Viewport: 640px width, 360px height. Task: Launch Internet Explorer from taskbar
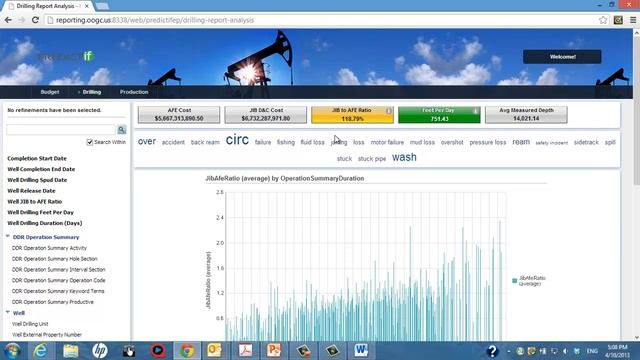pos(40,351)
